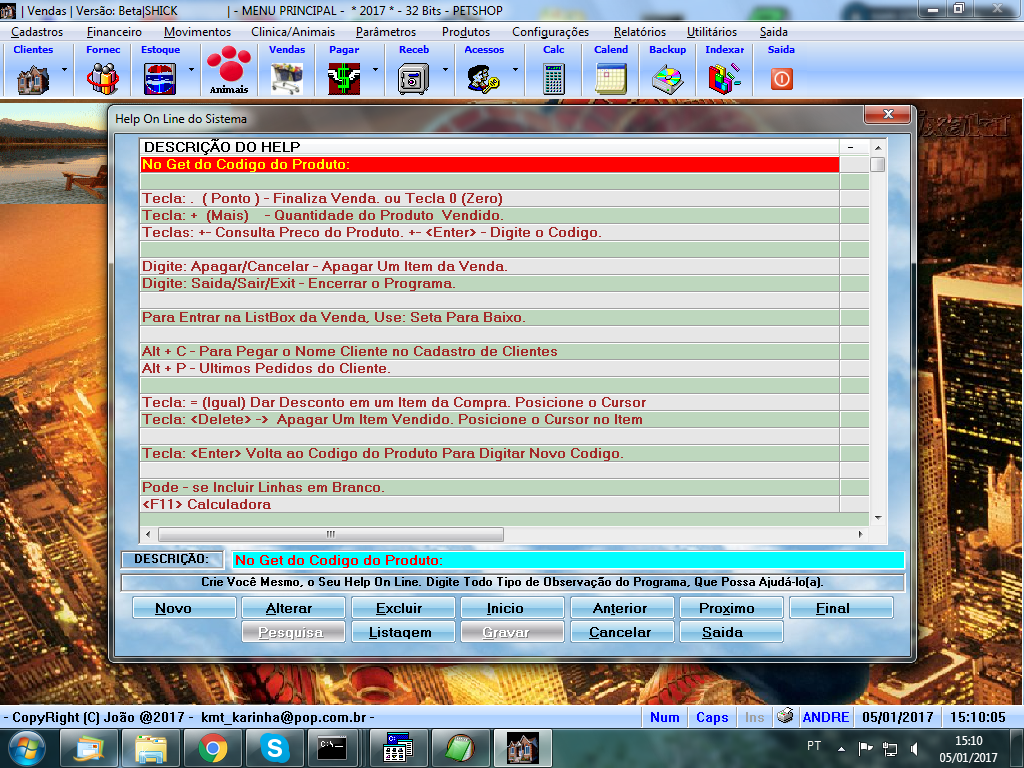Expand the Receb dropdown arrow

[x=445, y=69]
